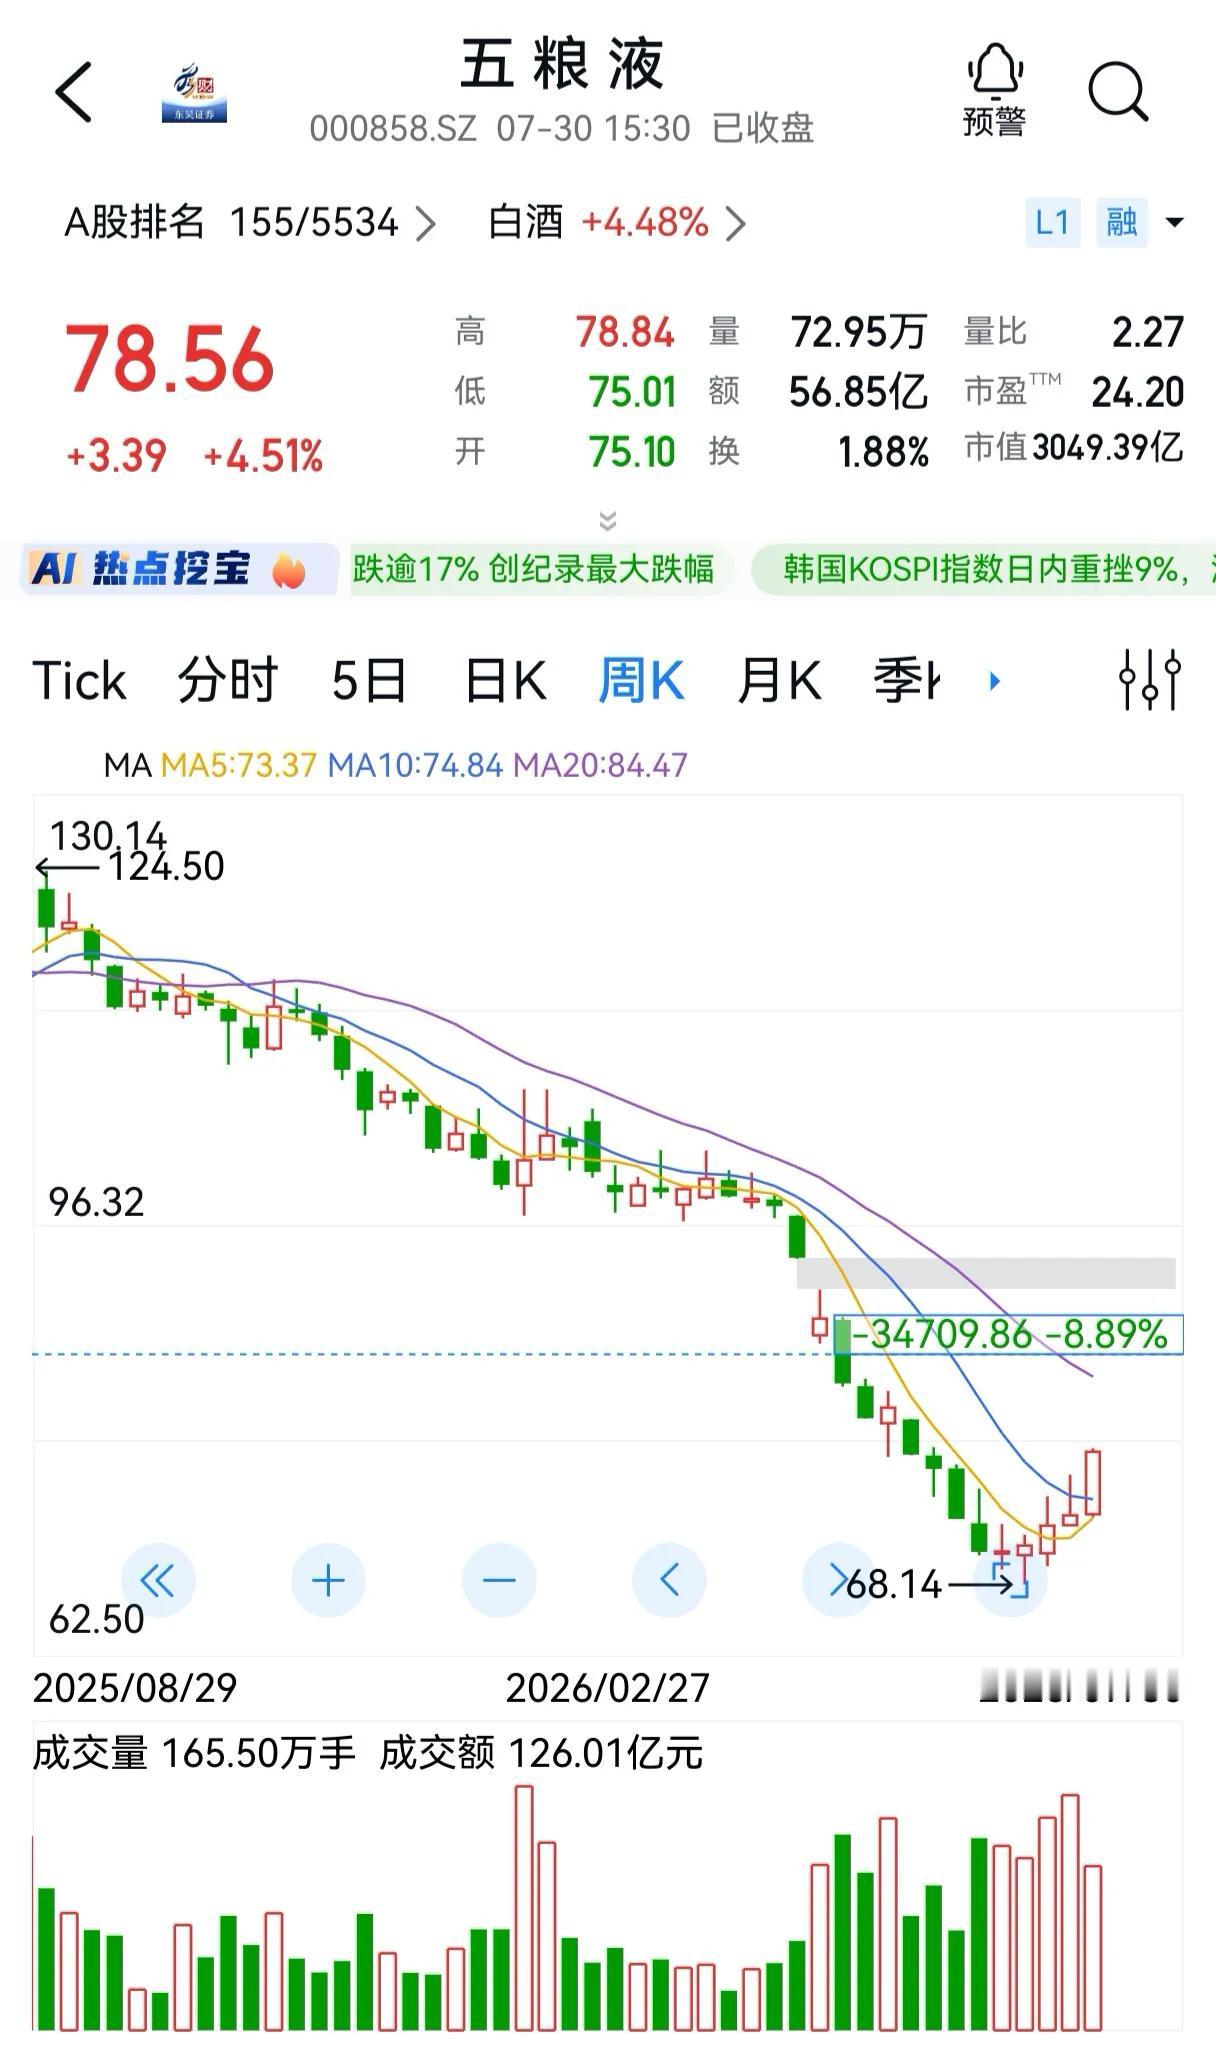The image size is (1216, 2047).
Task: Switch to 日K tab
Action: pyautogui.click(x=506, y=681)
